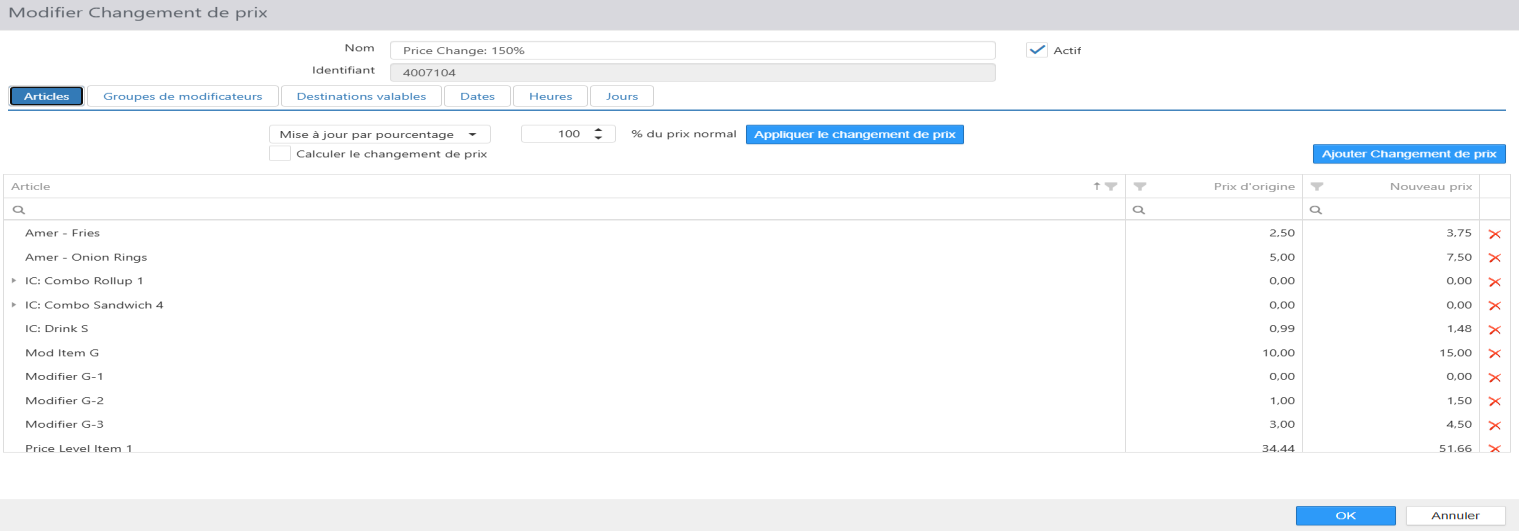Open filter icon in Nouveau prix column
The image size is (1519, 531).
[x=1317, y=186]
